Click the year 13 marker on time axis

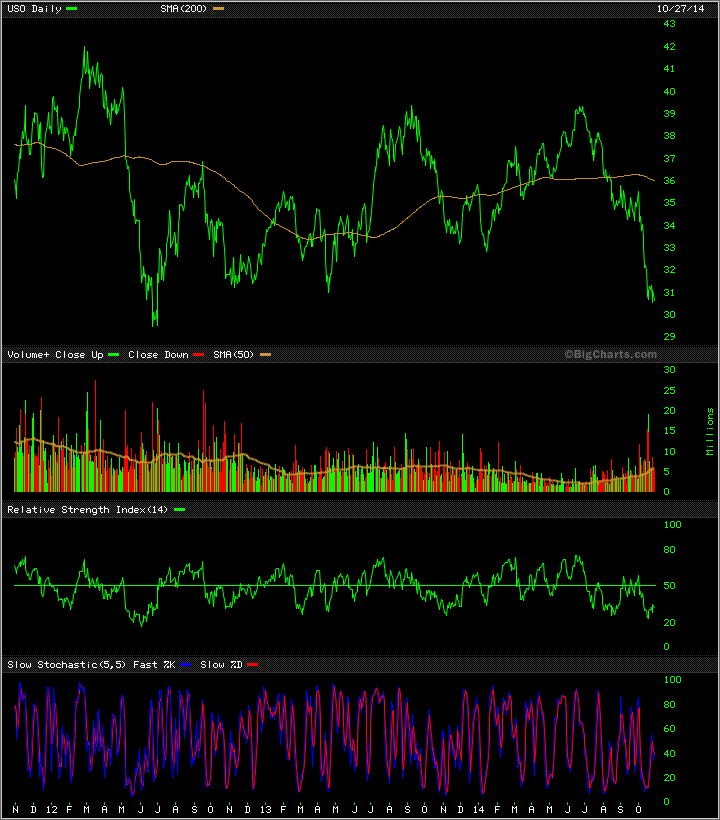click(x=265, y=808)
